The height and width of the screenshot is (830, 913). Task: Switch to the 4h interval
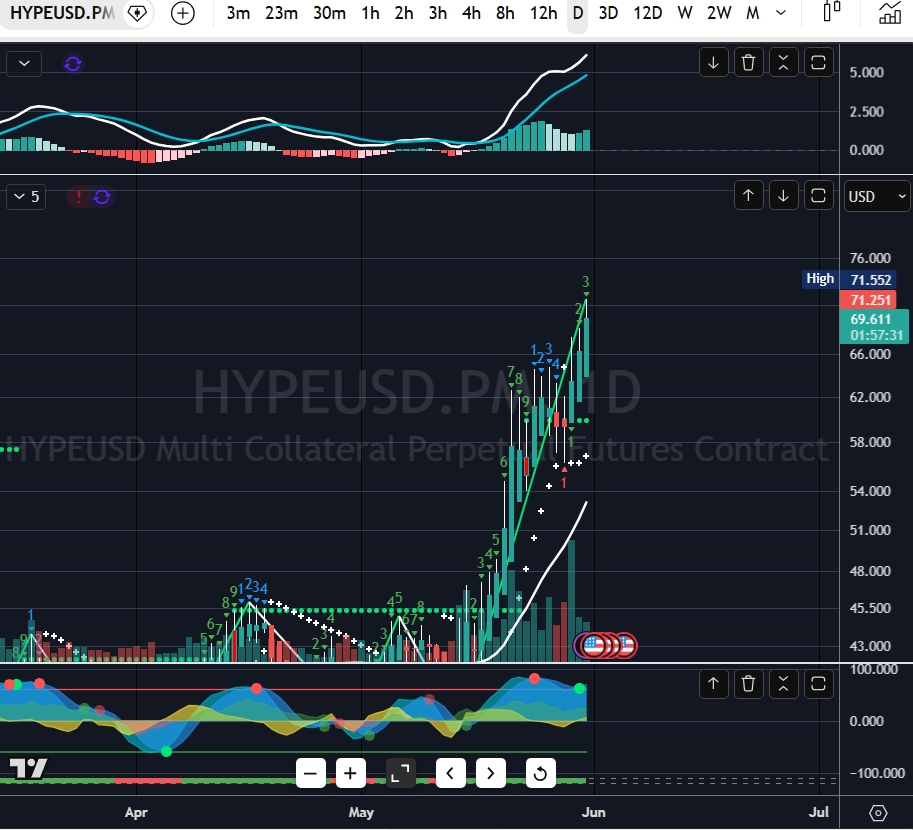point(471,13)
